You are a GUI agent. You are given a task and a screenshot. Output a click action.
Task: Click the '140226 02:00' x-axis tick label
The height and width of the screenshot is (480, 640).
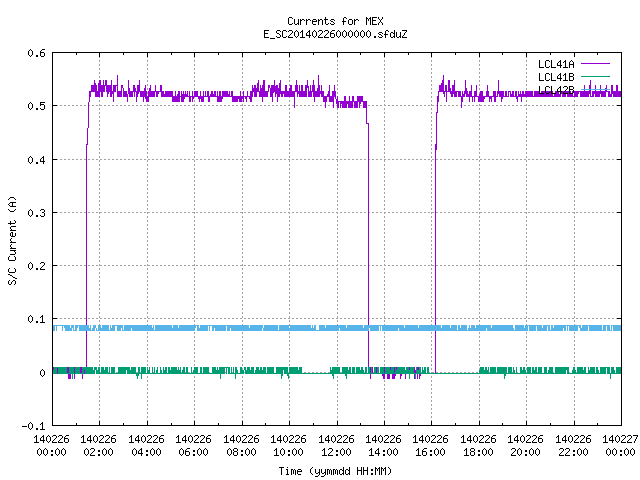click(x=98, y=446)
